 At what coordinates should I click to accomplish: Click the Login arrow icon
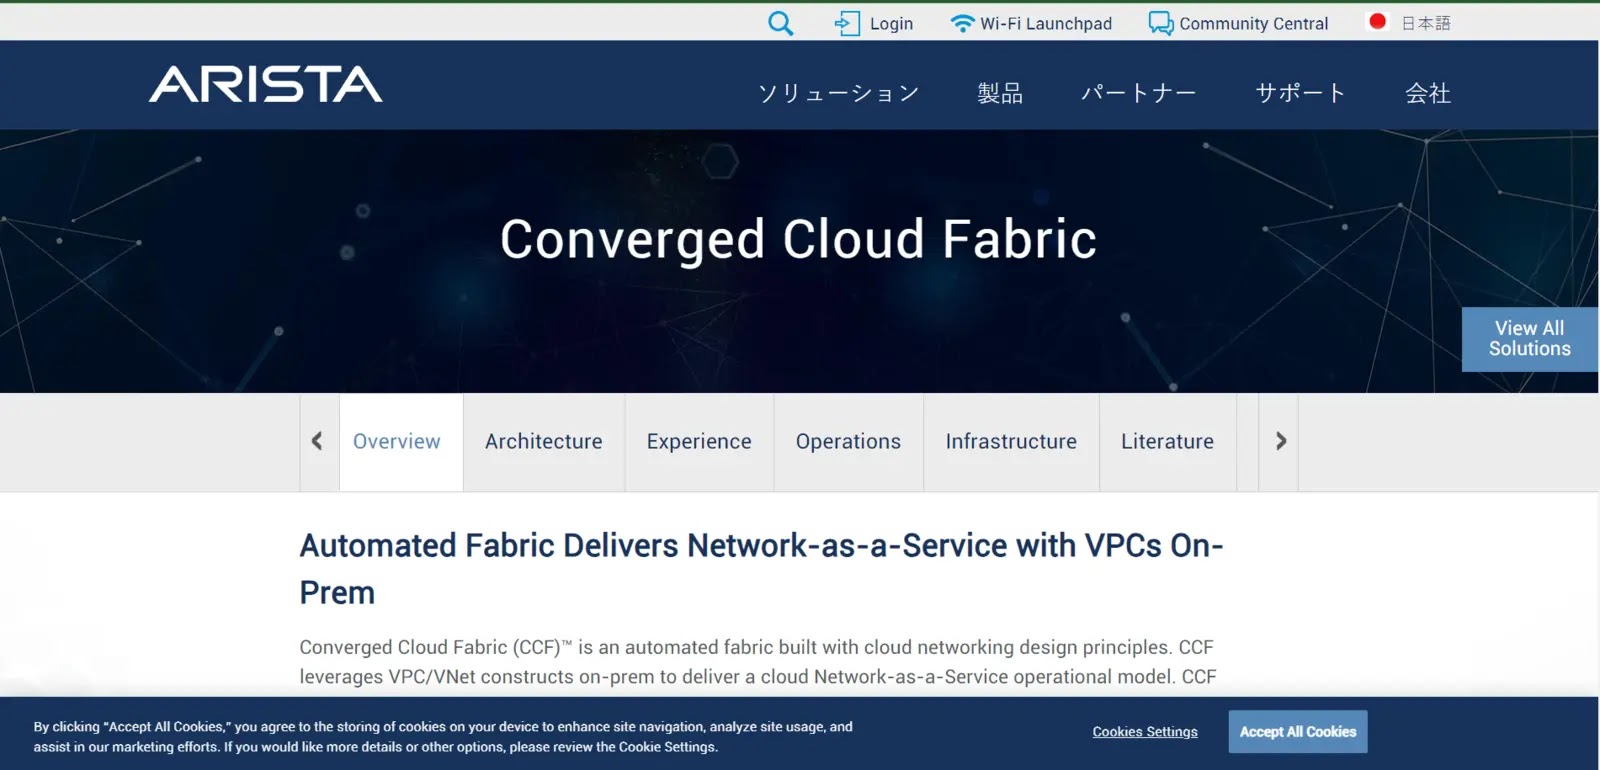pos(847,23)
